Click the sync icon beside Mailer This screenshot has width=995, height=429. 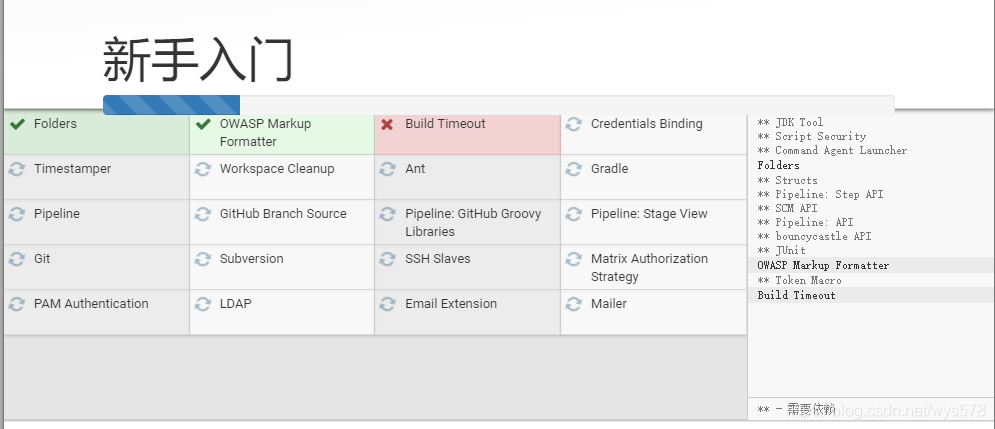pyautogui.click(x=574, y=305)
